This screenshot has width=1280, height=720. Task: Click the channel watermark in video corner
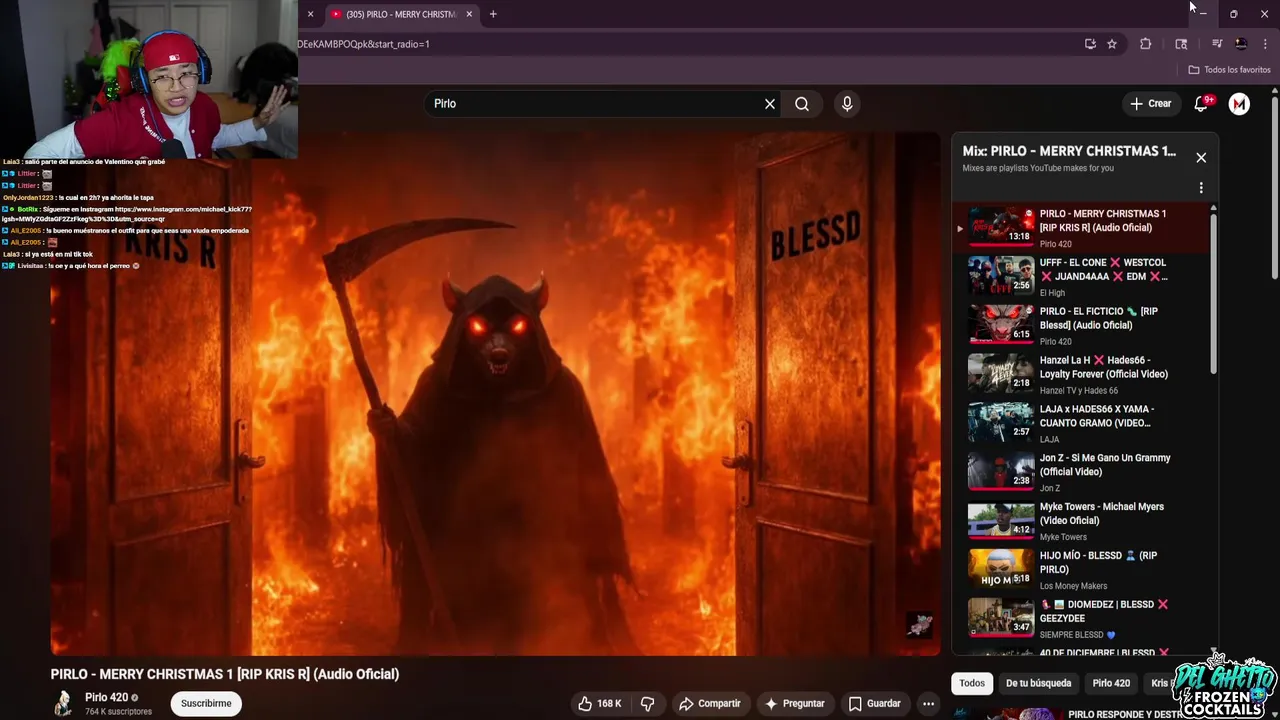(919, 625)
